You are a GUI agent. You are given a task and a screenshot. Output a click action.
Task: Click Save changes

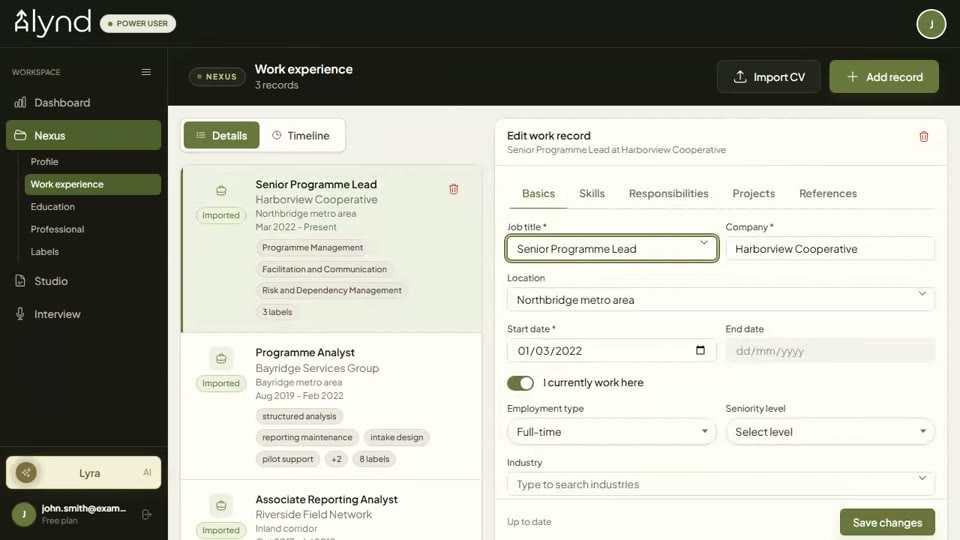pos(887,522)
